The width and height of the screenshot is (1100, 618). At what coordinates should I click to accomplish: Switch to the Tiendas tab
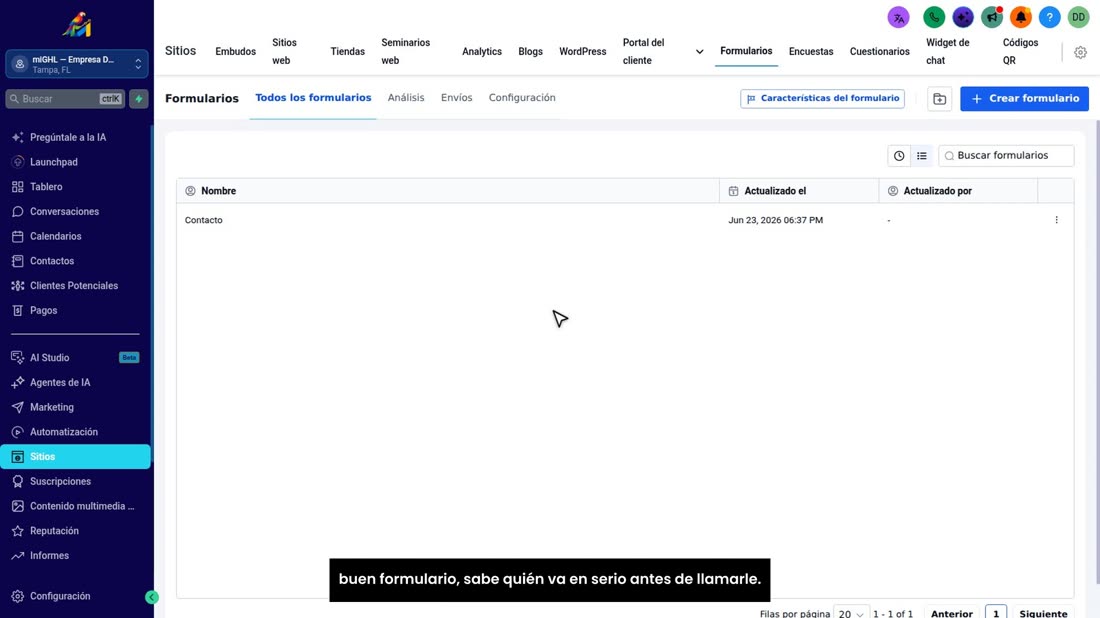click(347, 52)
